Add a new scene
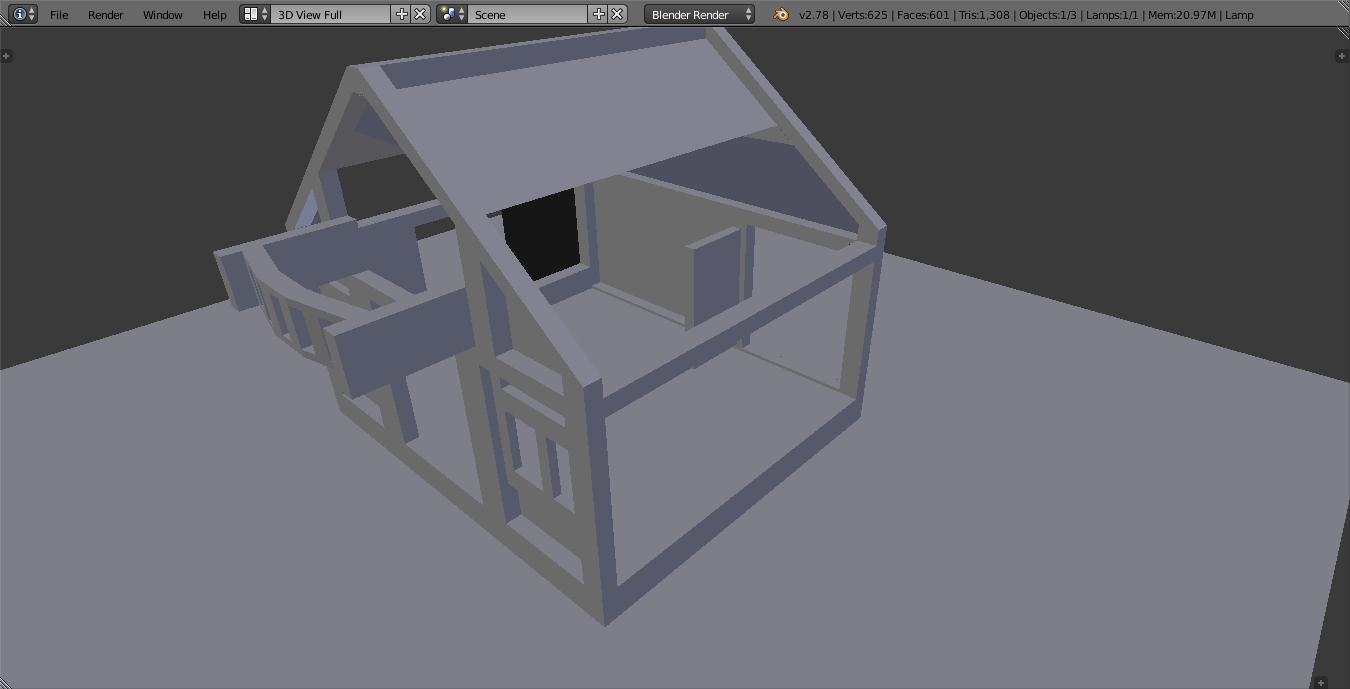Viewport: 1350px width, 689px height. pyautogui.click(x=599, y=14)
